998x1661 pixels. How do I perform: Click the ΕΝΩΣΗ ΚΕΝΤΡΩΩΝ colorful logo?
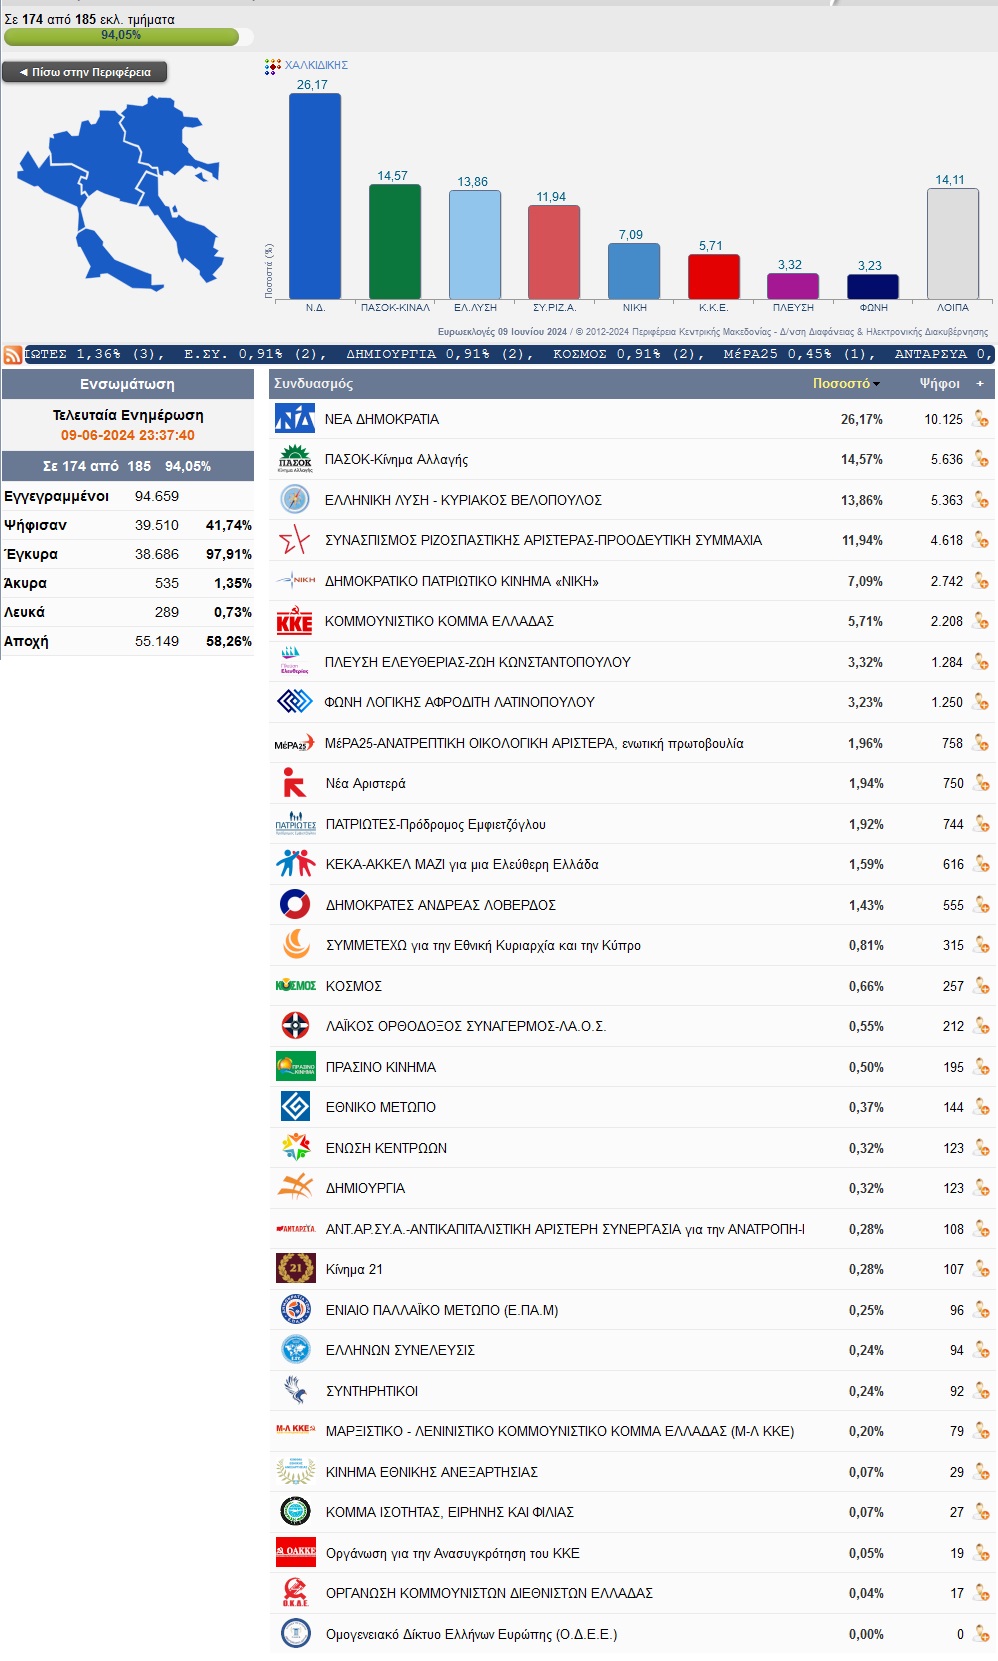[296, 1148]
